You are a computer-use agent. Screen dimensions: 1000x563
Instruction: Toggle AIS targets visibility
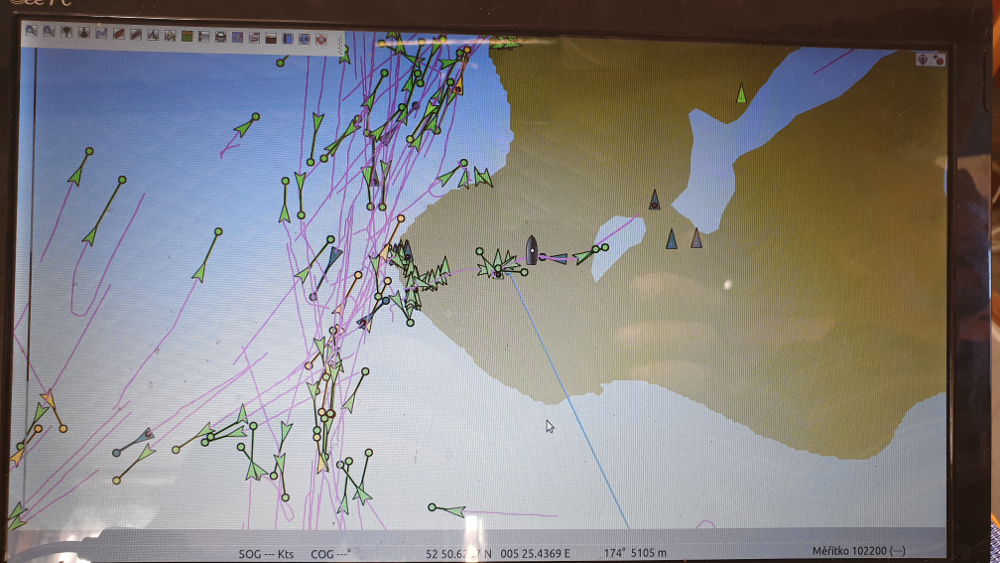[169, 36]
